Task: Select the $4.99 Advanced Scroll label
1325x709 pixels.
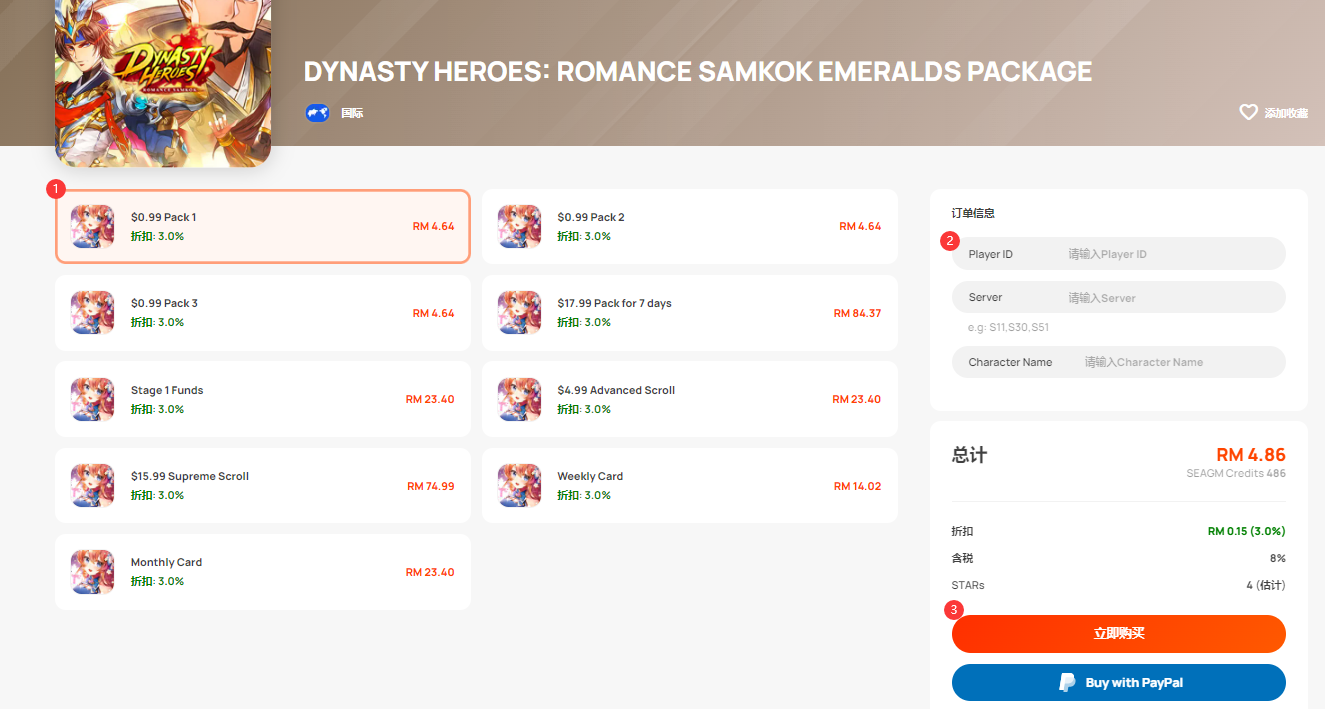Action: [x=616, y=390]
